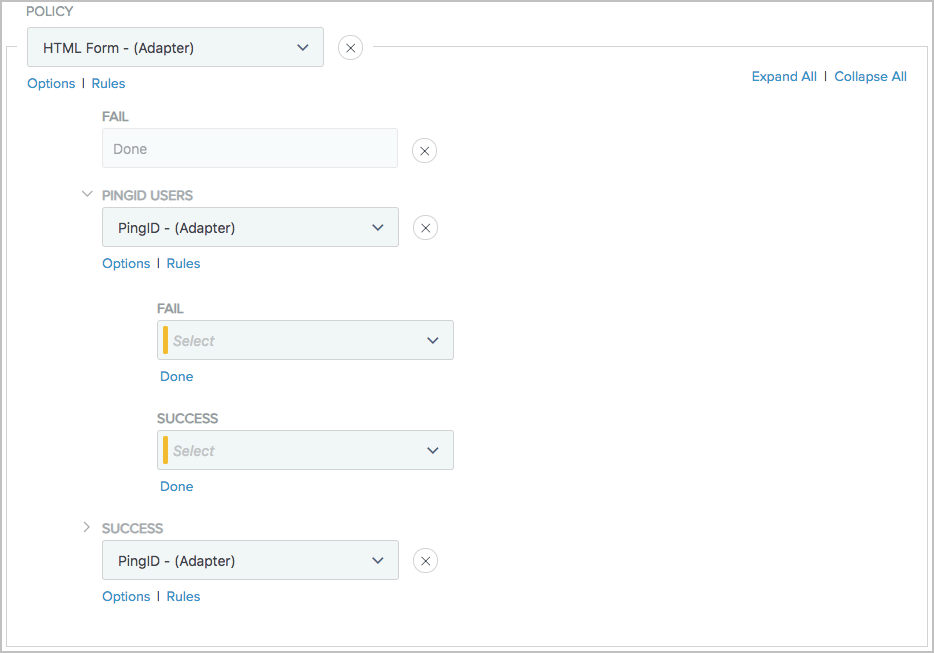Open the PingID dropdown under PINGID USERS
934x653 pixels.
(x=379, y=227)
